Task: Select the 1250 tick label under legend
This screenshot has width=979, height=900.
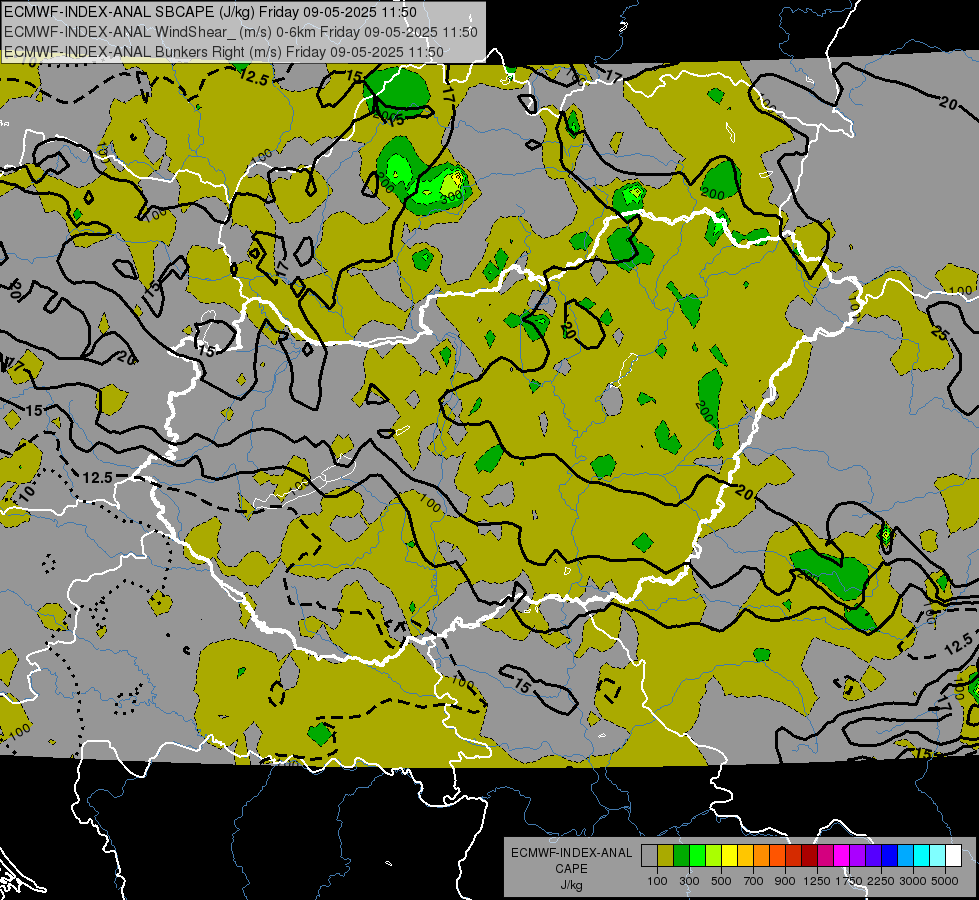Action: [817, 881]
